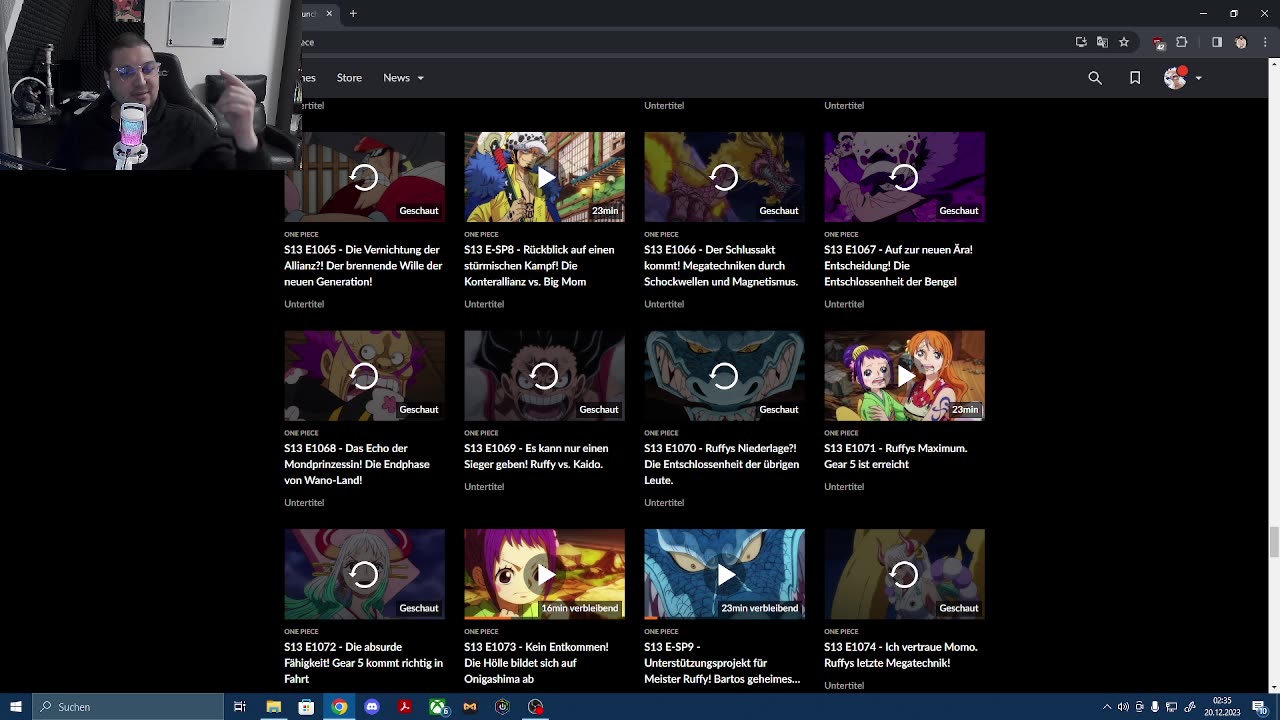1280x720 pixels.
Task: Open title link S13 E1073 Kein Entkommen
Action: pyautogui.click(x=536, y=663)
